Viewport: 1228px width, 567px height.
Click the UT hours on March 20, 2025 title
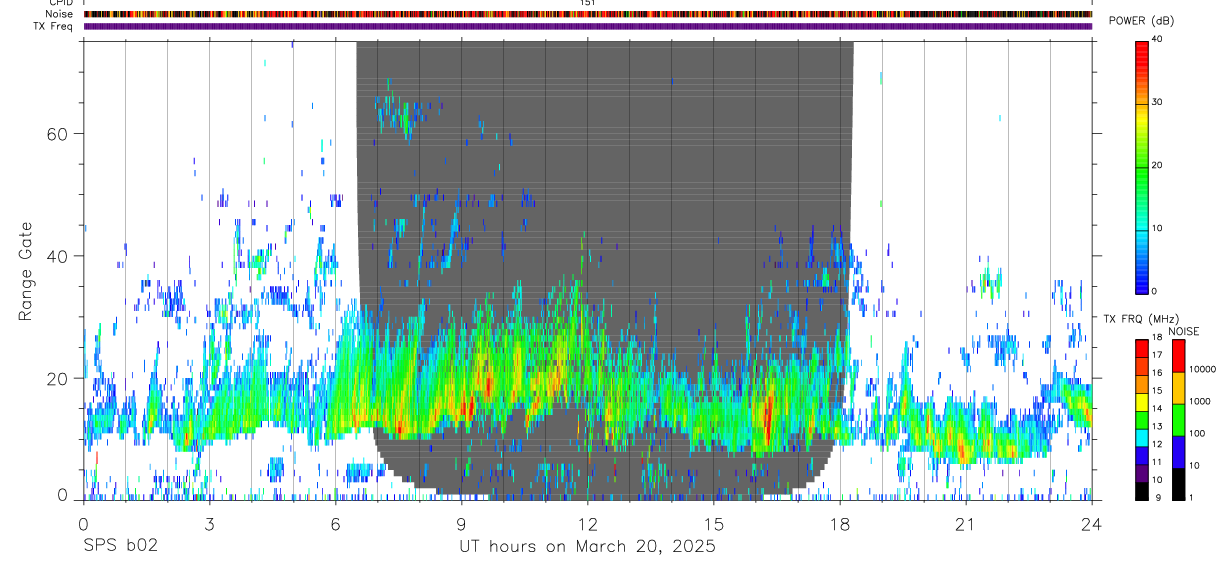(x=587, y=546)
